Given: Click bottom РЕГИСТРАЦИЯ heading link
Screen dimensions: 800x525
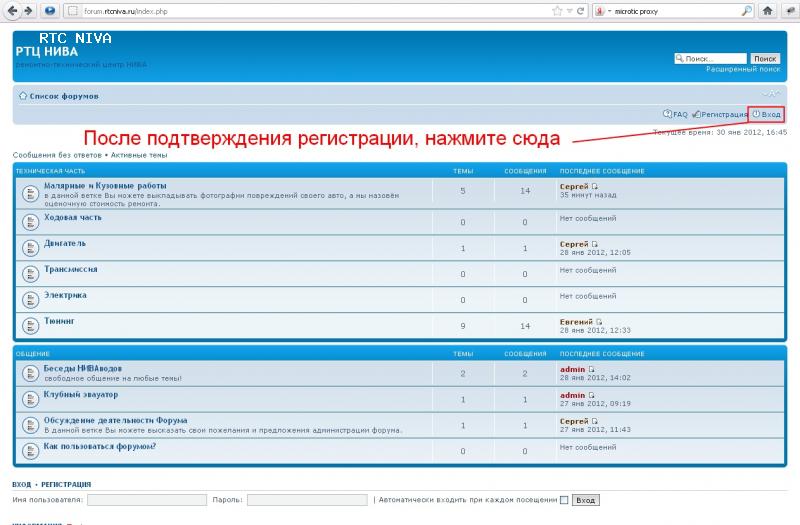Looking at the screenshot, I should pyautogui.click(x=66, y=484).
